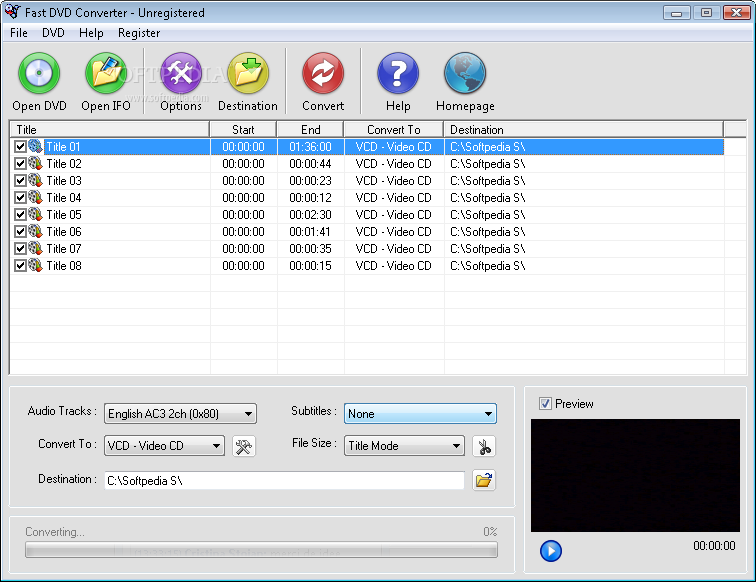
Task: Click the Destination column header
Action: (x=583, y=129)
